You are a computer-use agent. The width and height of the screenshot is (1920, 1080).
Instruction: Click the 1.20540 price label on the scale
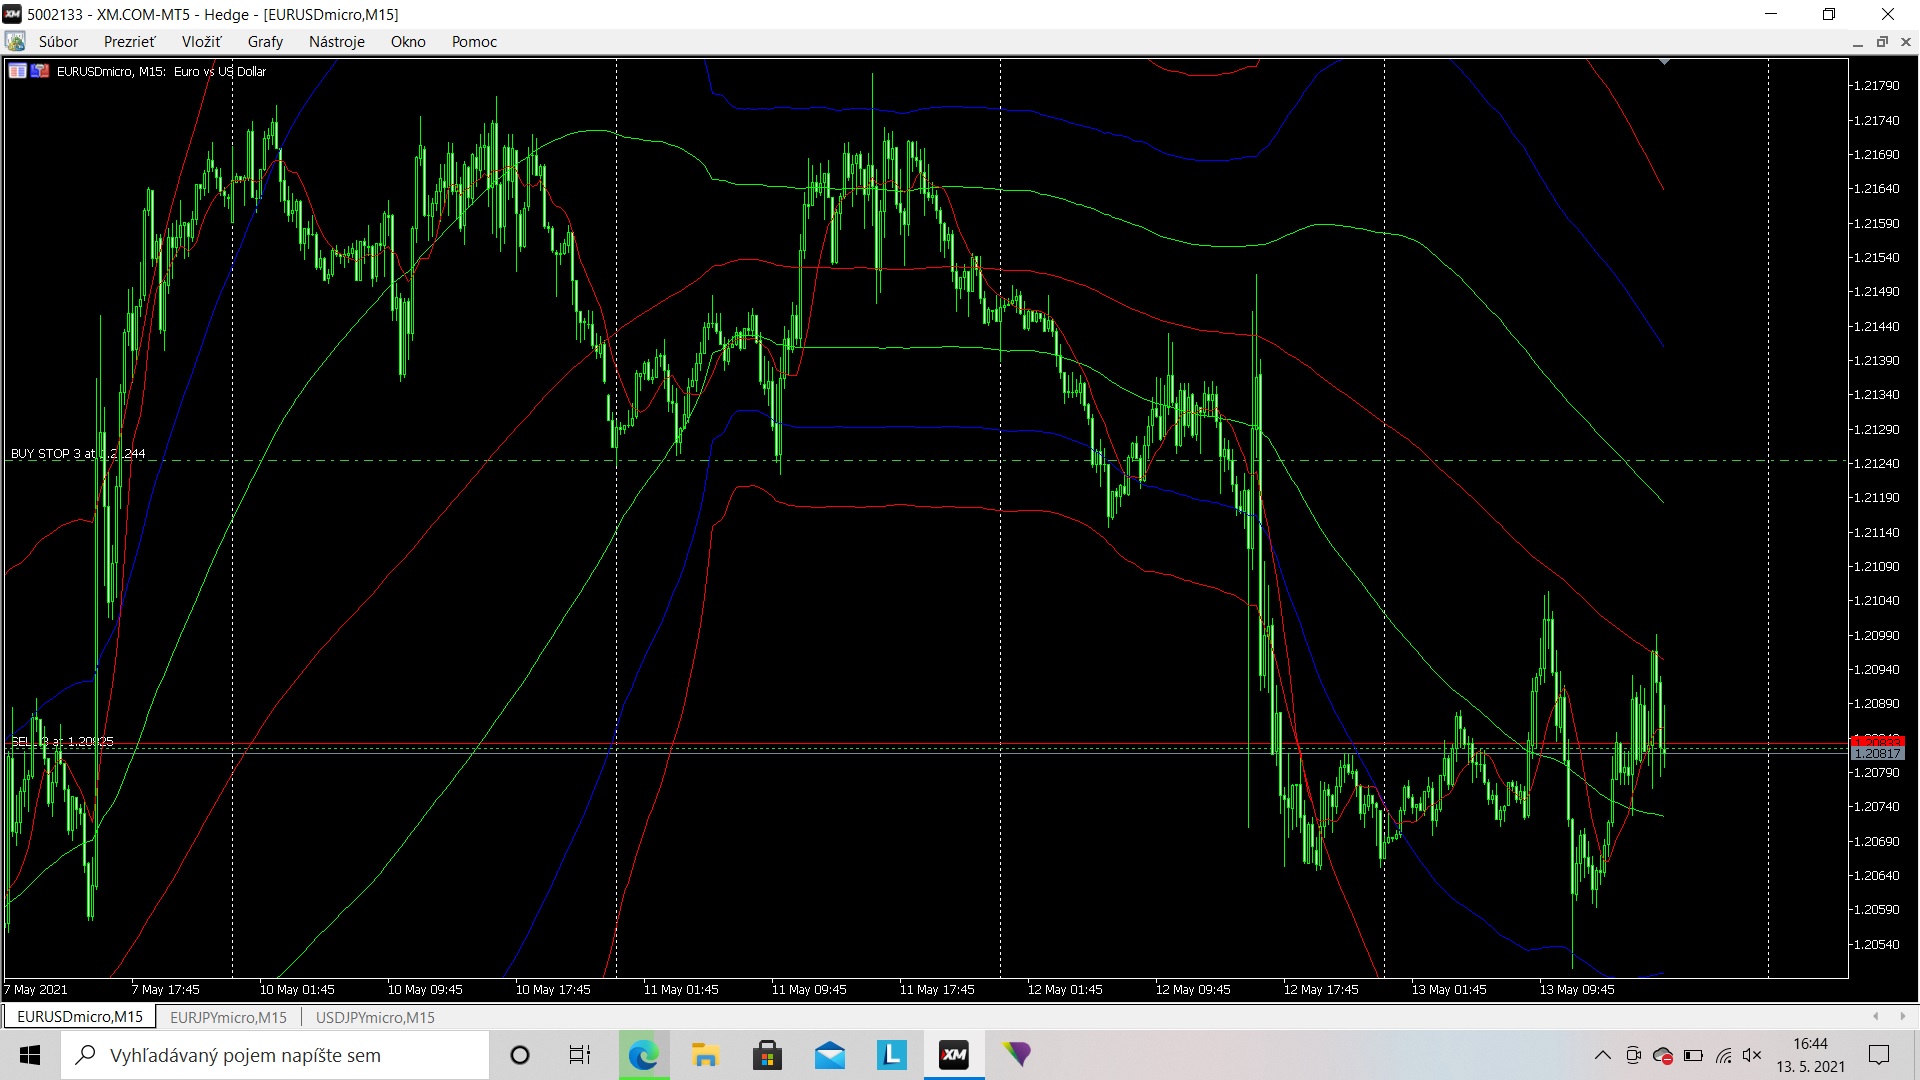1876,945
